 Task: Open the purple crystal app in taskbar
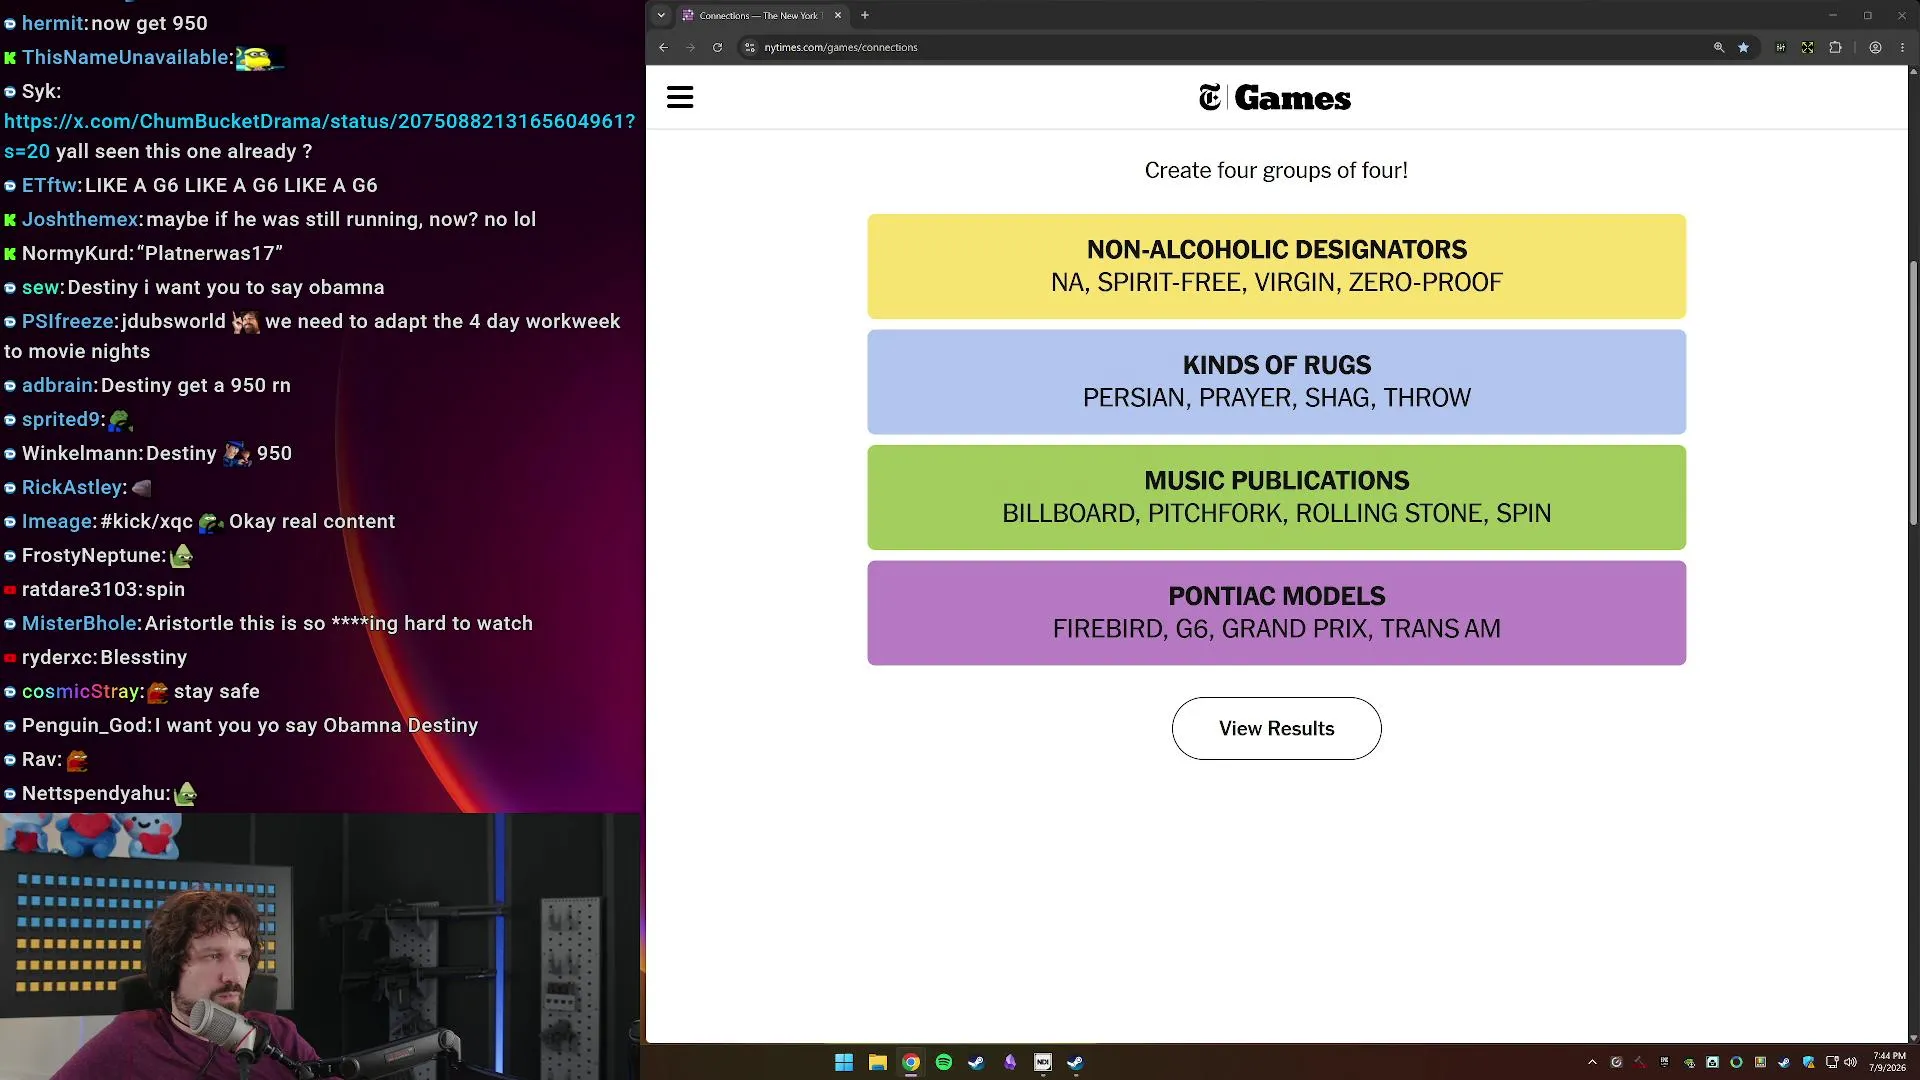click(x=1010, y=1062)
